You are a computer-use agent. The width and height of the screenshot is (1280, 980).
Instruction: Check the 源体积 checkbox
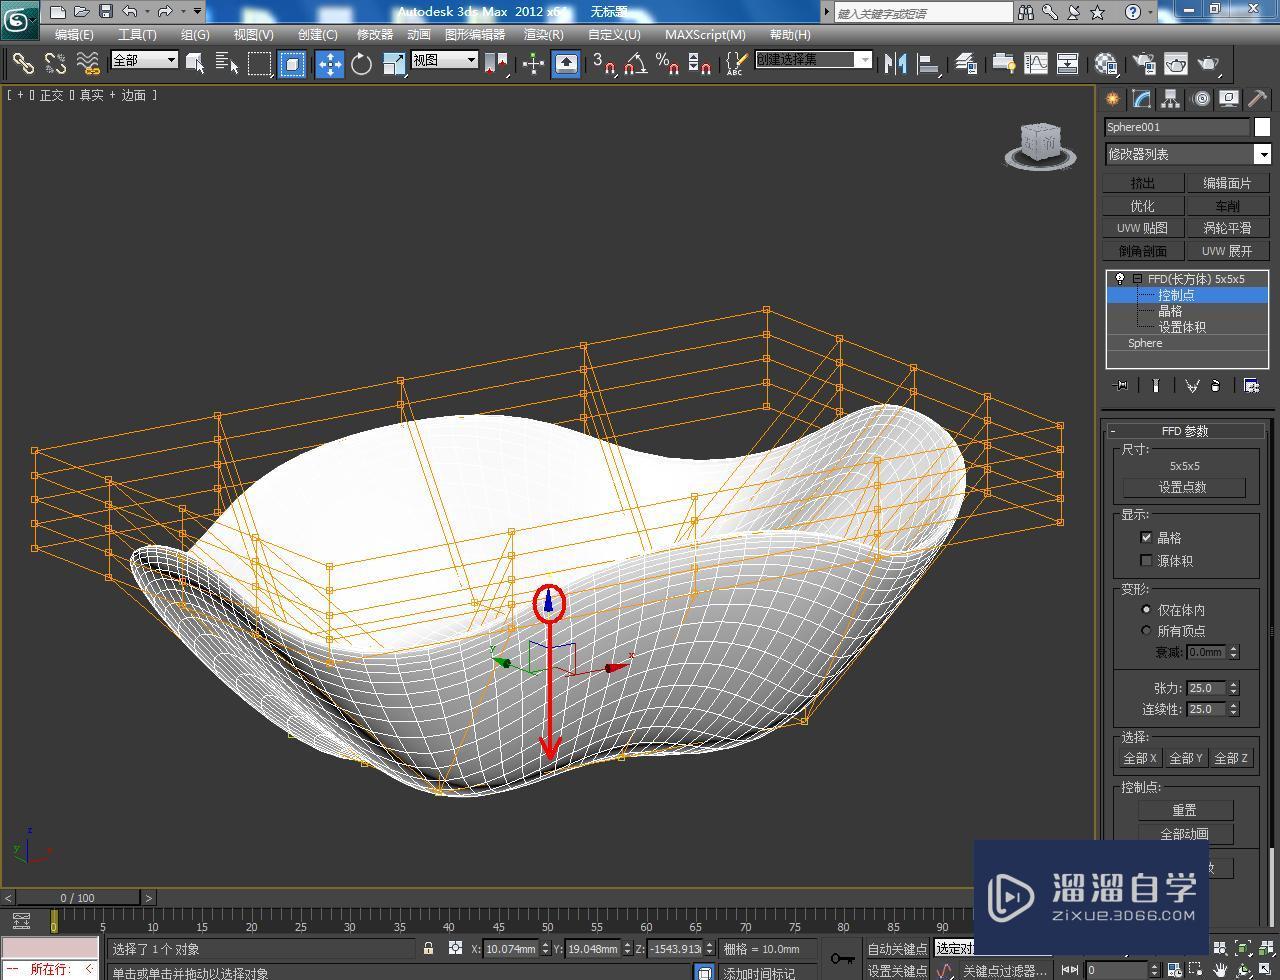1146,560
